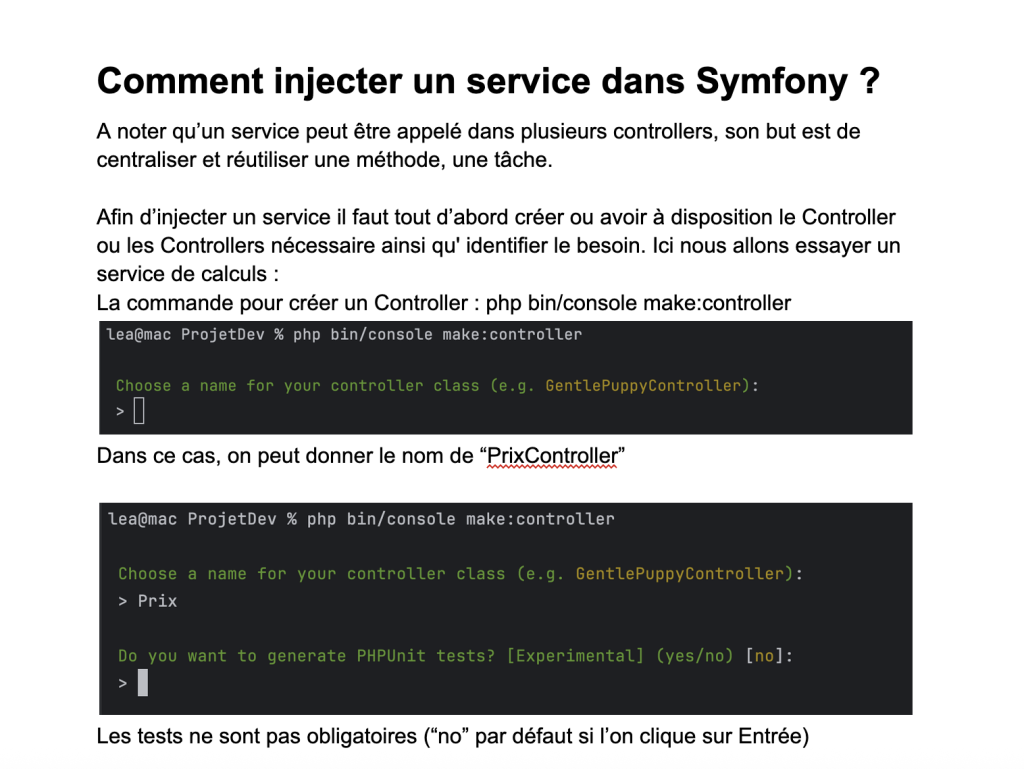
Task: Click the paragraph starting with "A noter qu'un service"
Action: [478, 146]
